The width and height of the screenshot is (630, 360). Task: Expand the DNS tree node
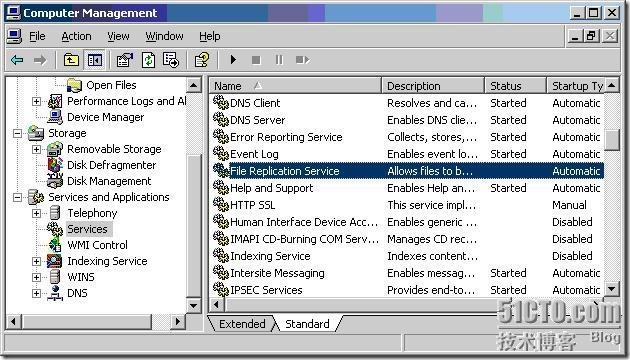(36, 293)
